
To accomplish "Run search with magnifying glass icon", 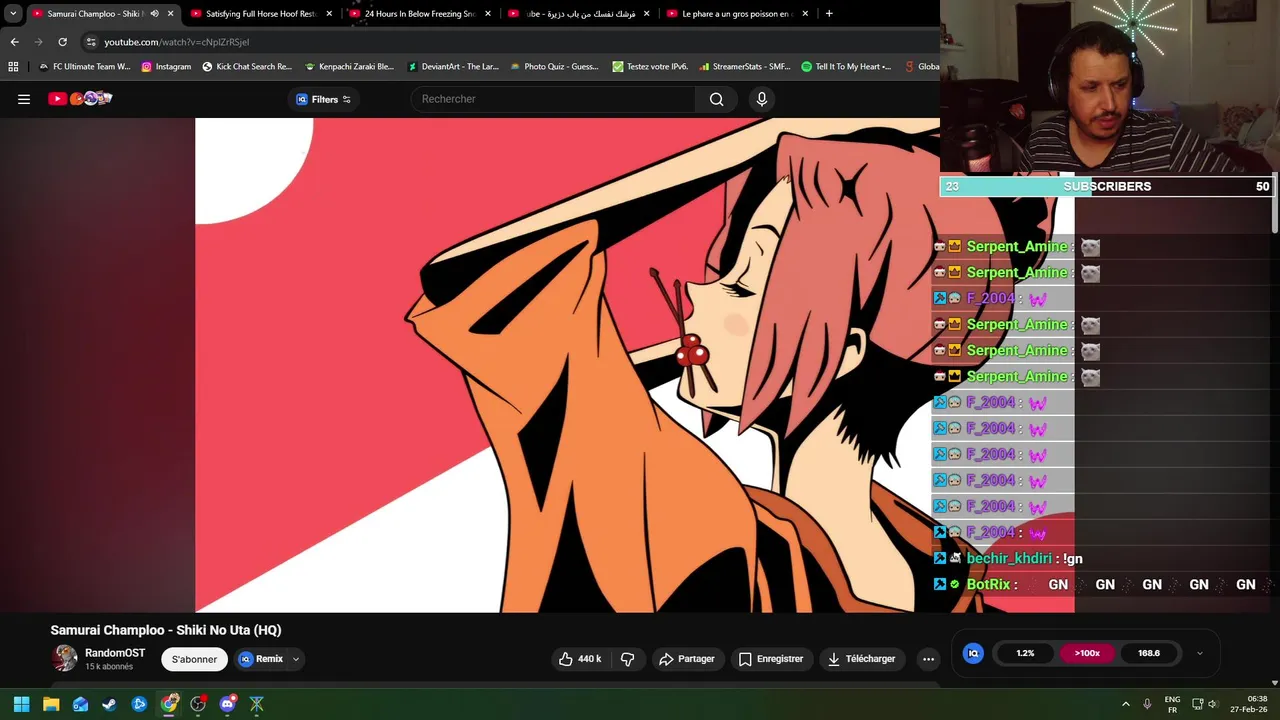I will pos(716,99).
